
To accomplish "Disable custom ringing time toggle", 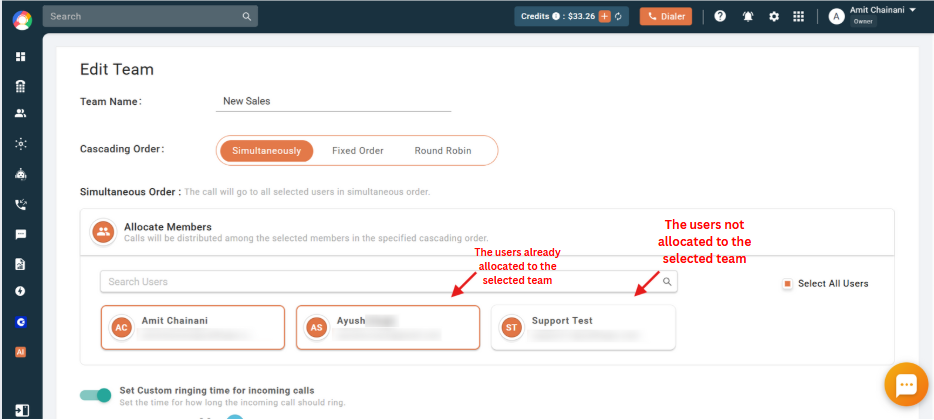I will (95, 395).
